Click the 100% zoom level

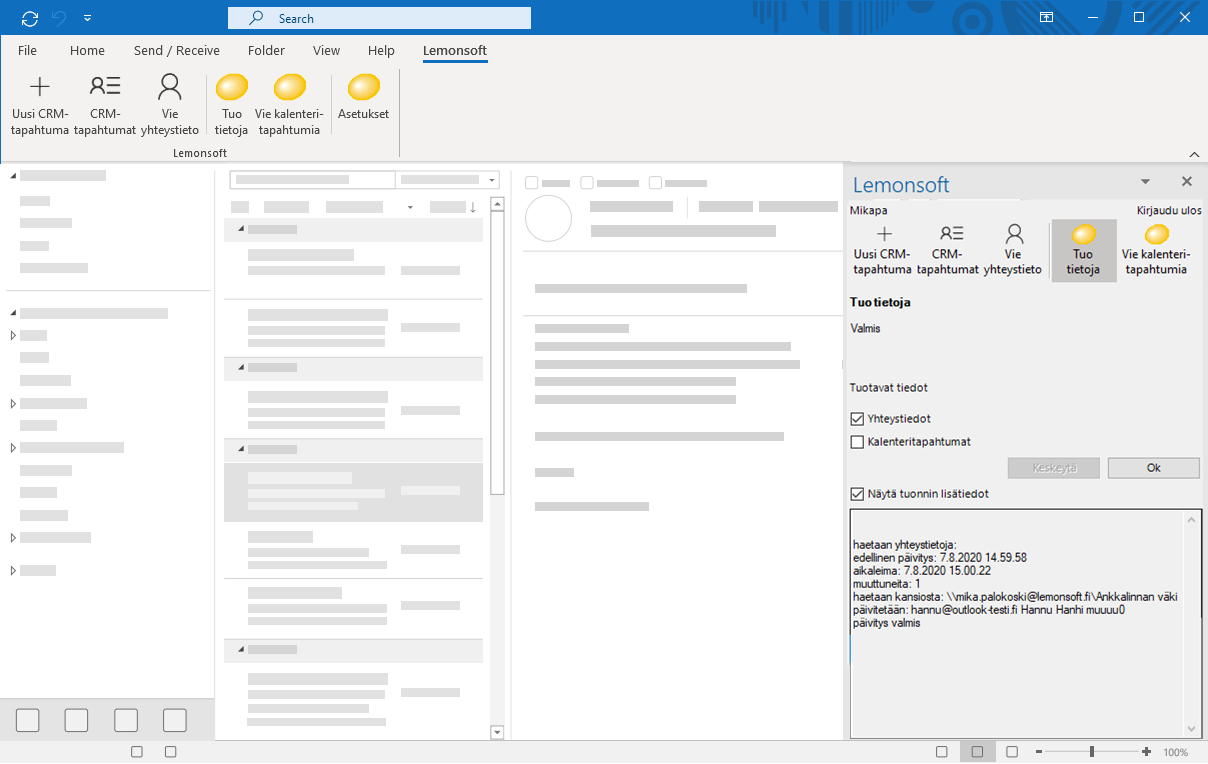point(1175,752)
